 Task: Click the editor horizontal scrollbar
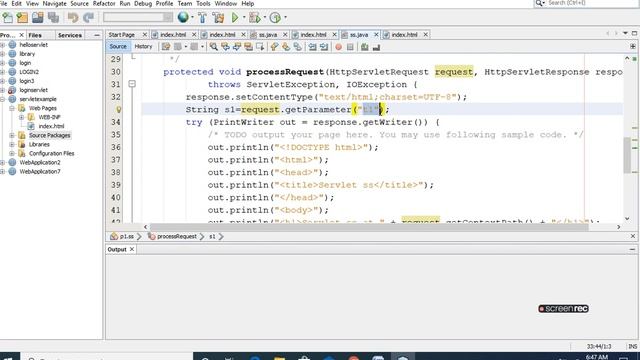[369, 227]
